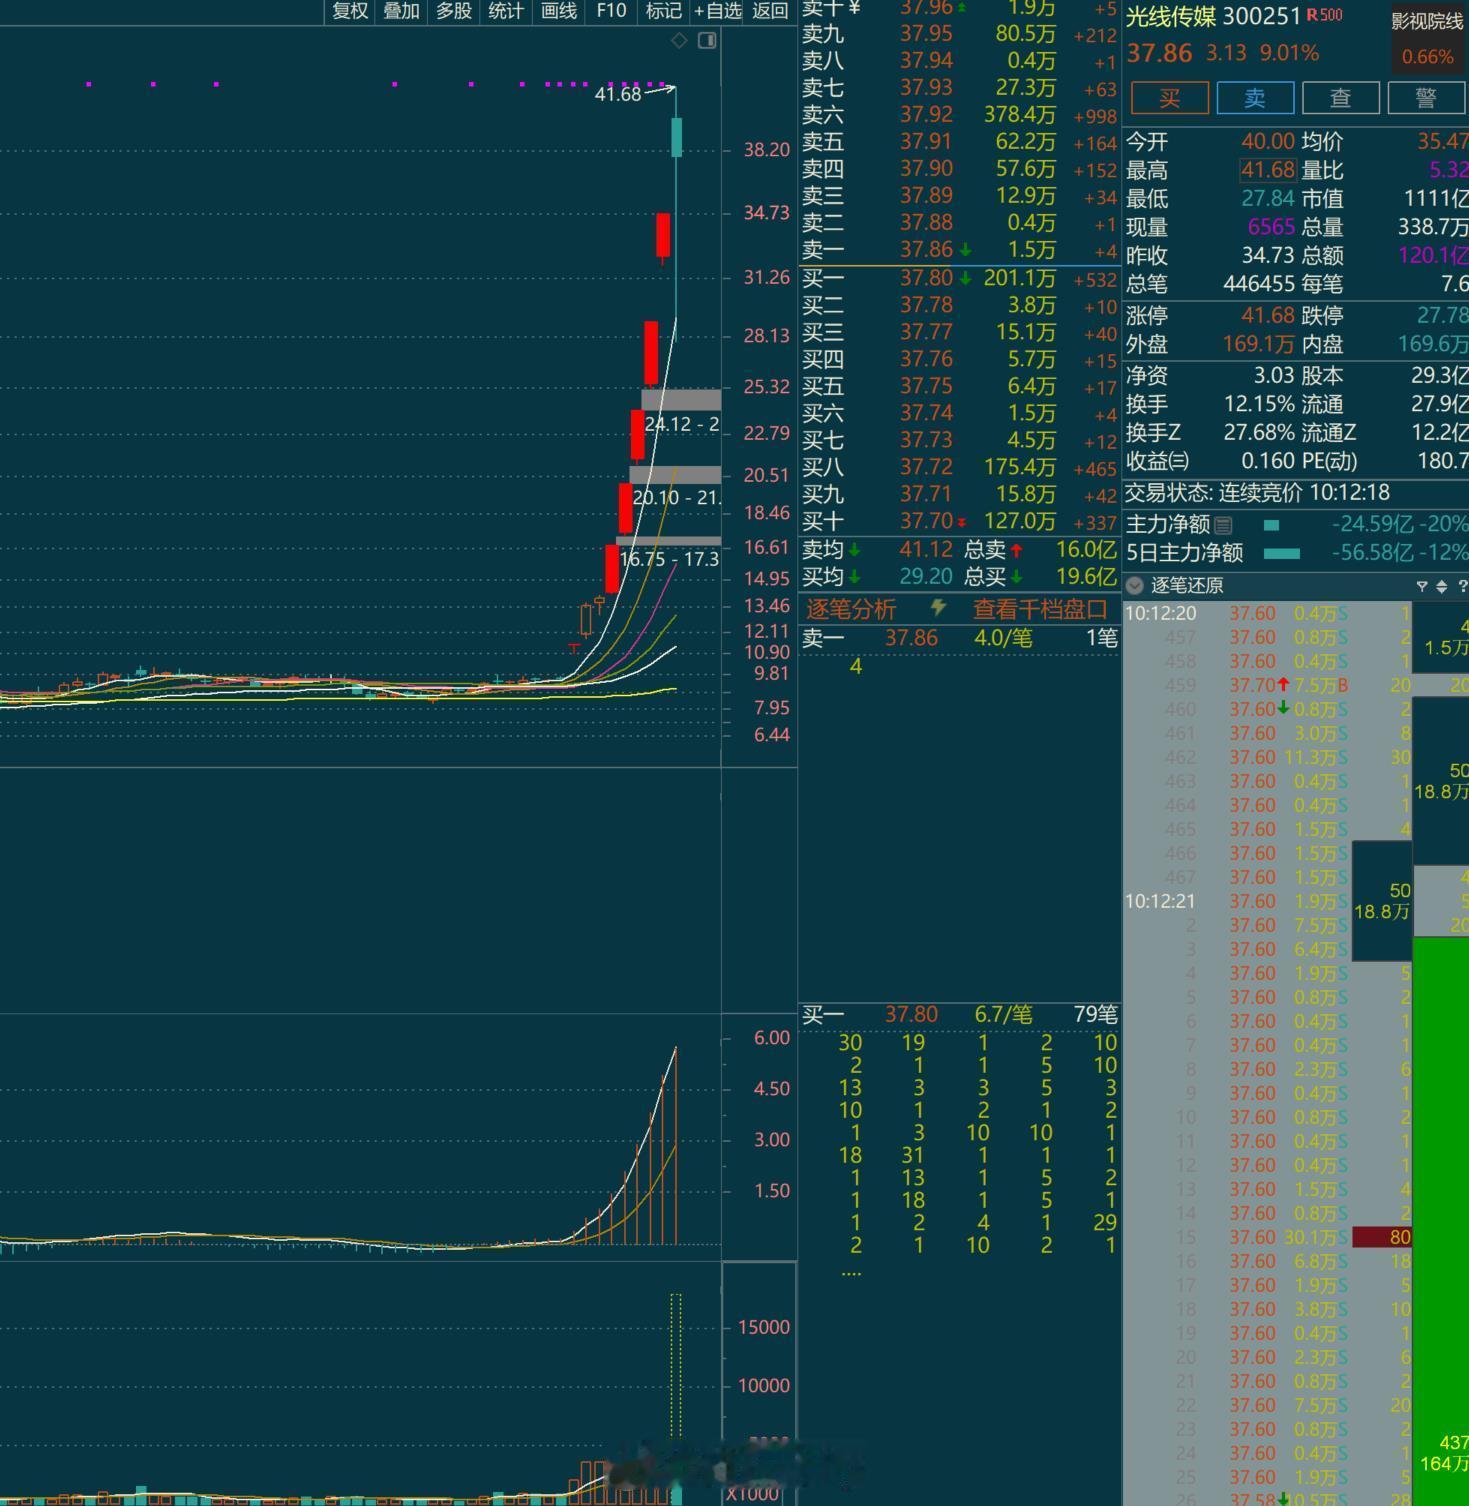Click the 41.68 high-price marker
The width and height of the screenshot is (1469, 1506).
618,94
